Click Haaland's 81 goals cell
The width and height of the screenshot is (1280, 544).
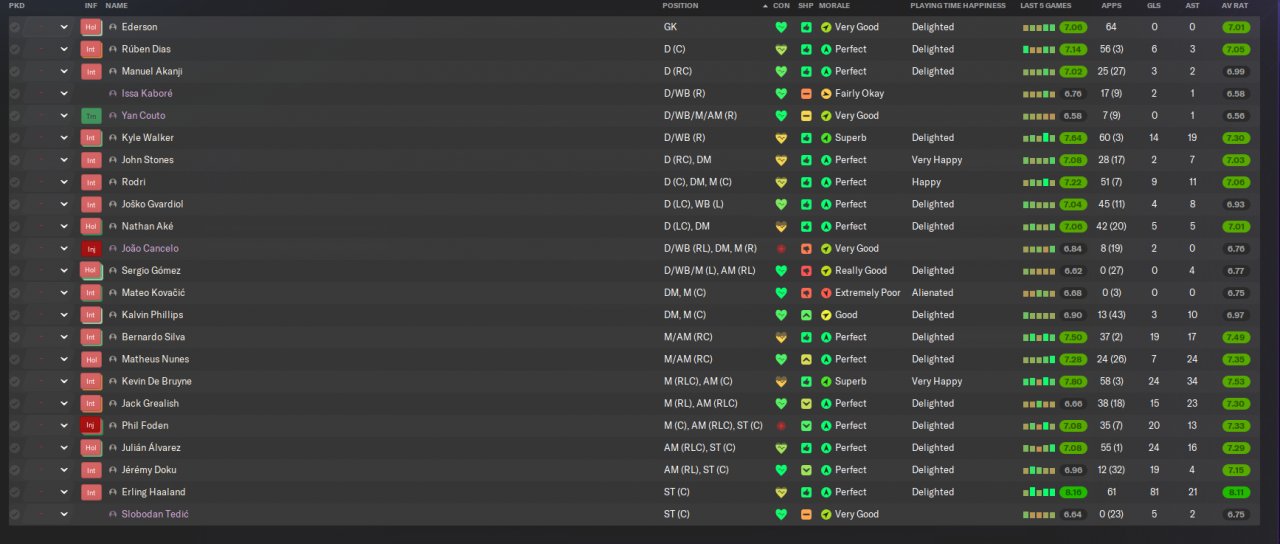1154,493
